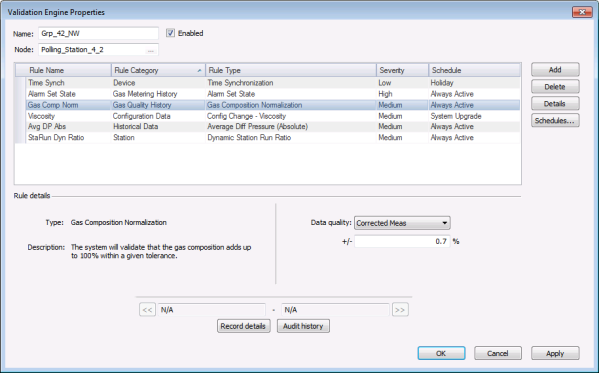The image size is (599, 373).
Task: Sort by Rule Category column header
Action: 158,70
